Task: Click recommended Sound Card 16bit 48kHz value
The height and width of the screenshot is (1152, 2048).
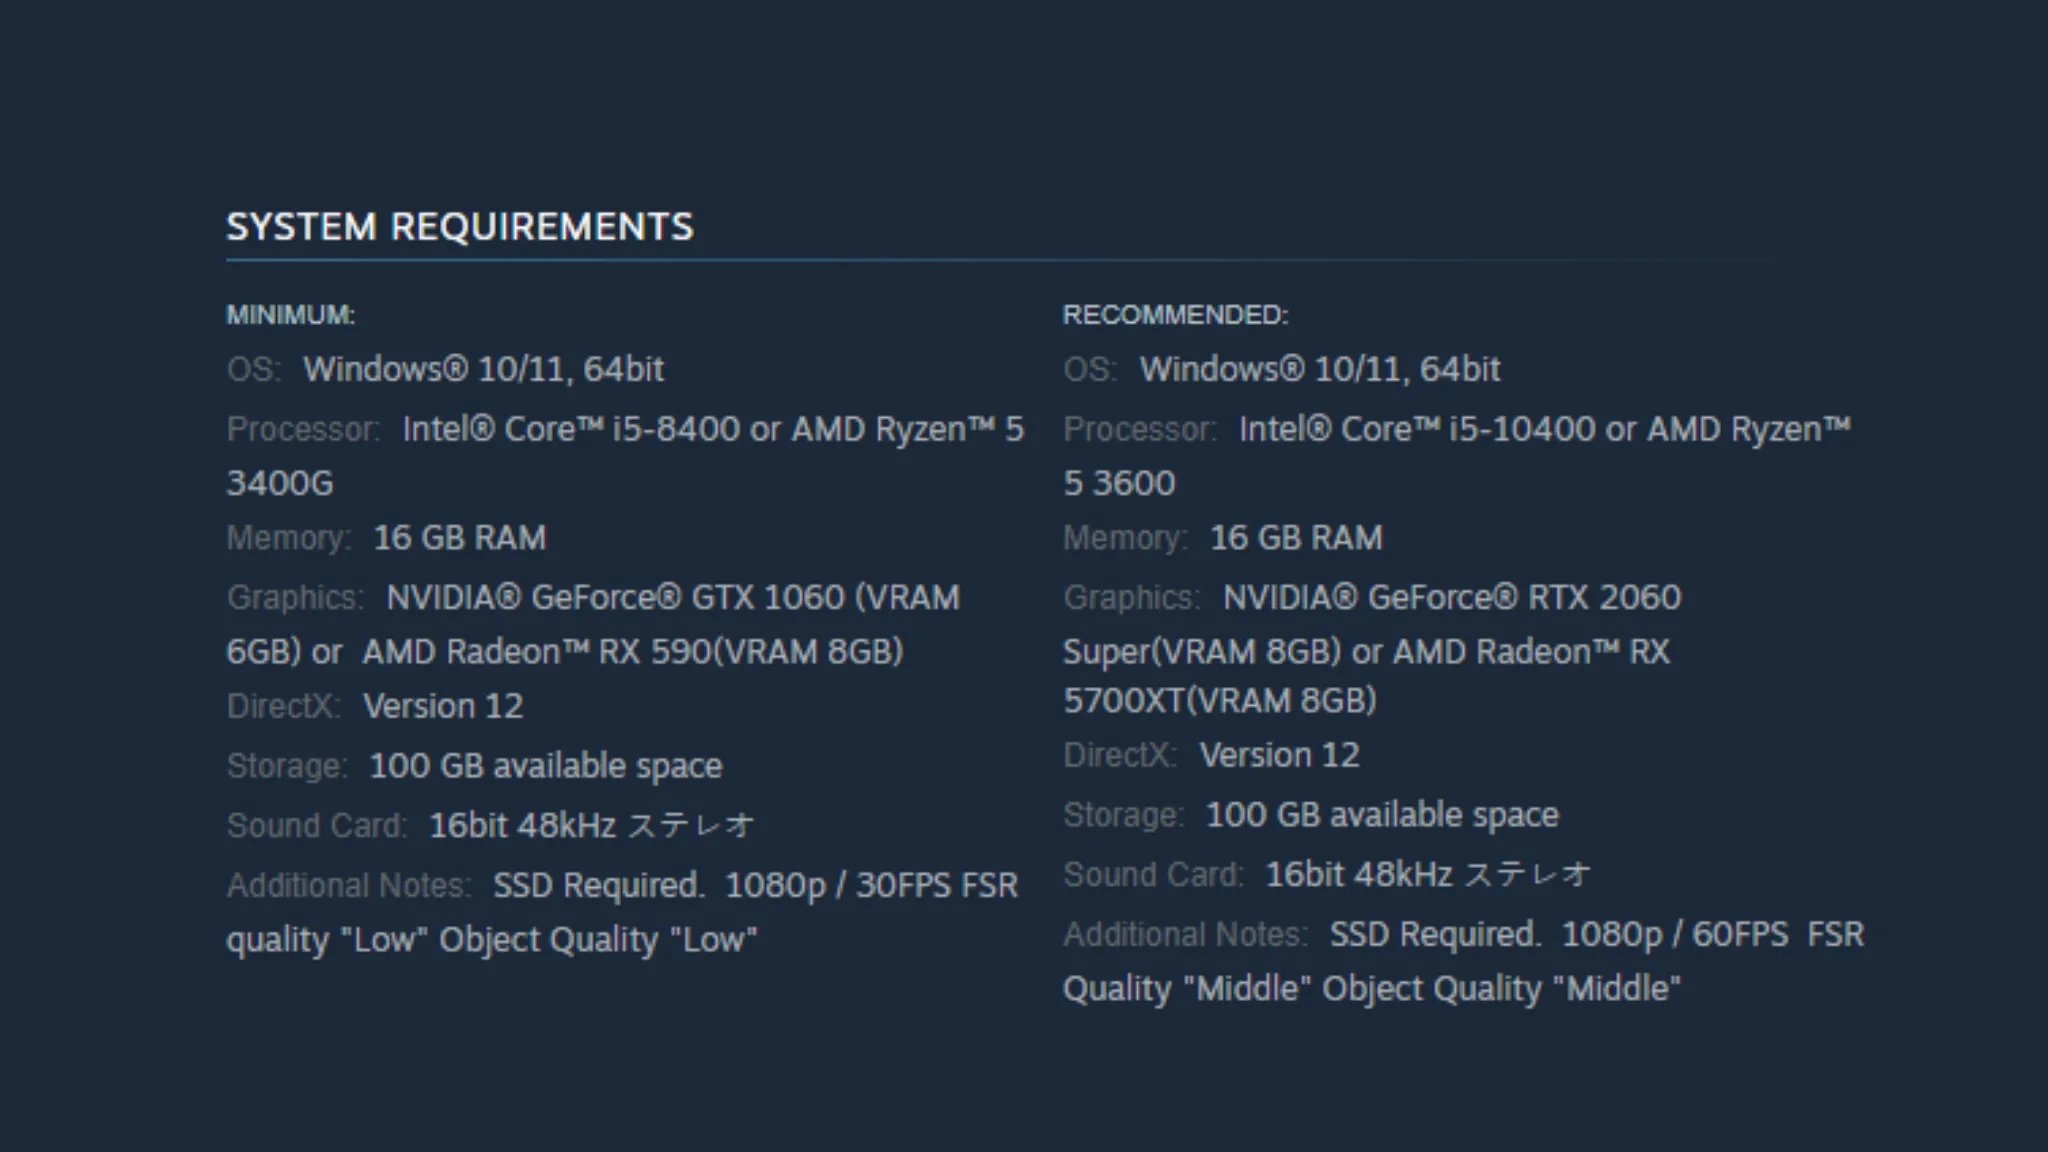Action: point(1428,875)
